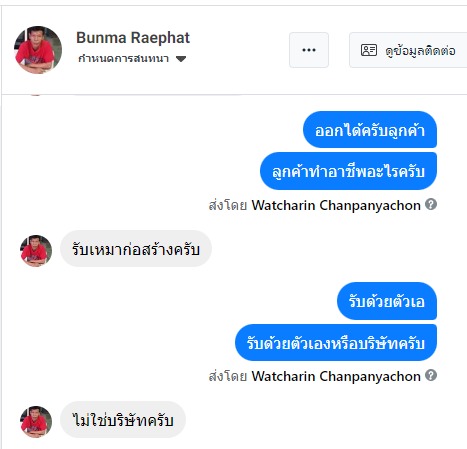
Task: Click avatar next to ไม่ใช่บริษัทครับ message
Action: pos(36,422)
